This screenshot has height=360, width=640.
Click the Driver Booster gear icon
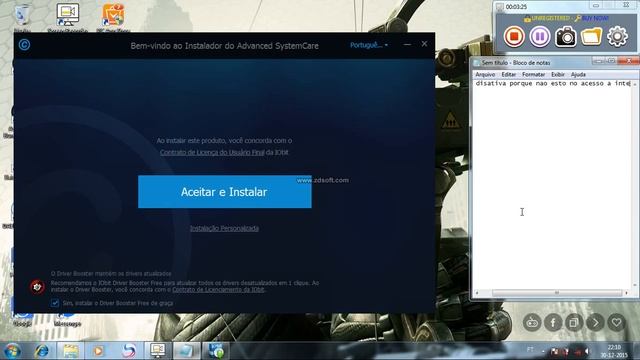click(x=37, y=287)
